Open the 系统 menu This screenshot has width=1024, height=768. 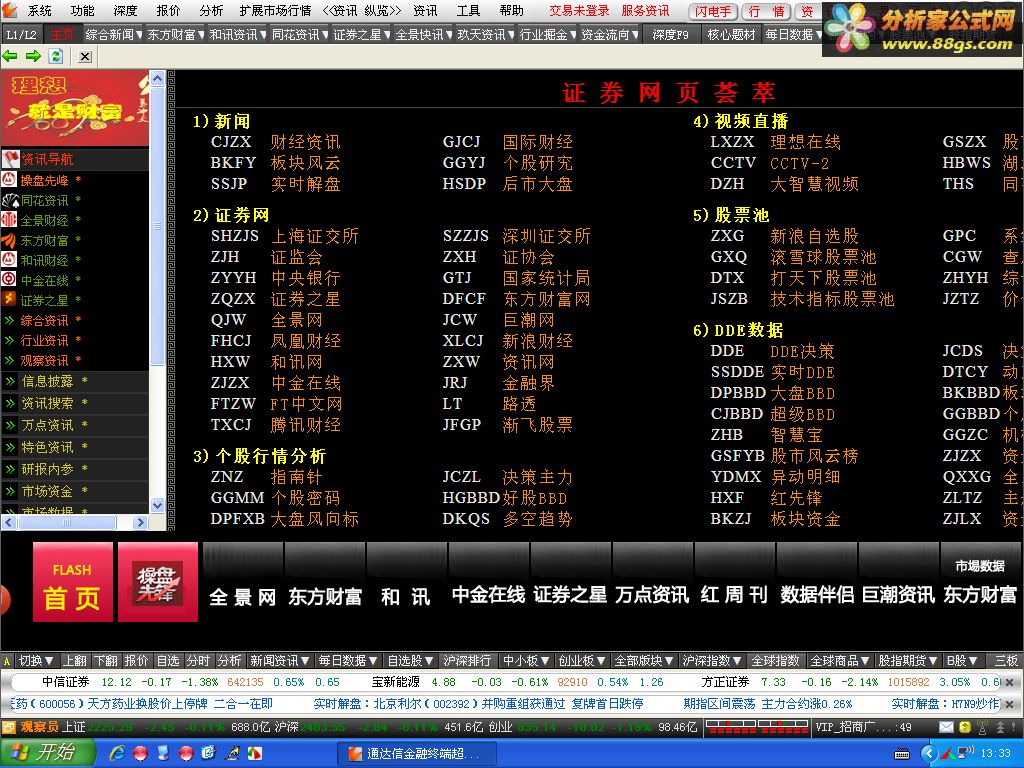click(39, 10)
